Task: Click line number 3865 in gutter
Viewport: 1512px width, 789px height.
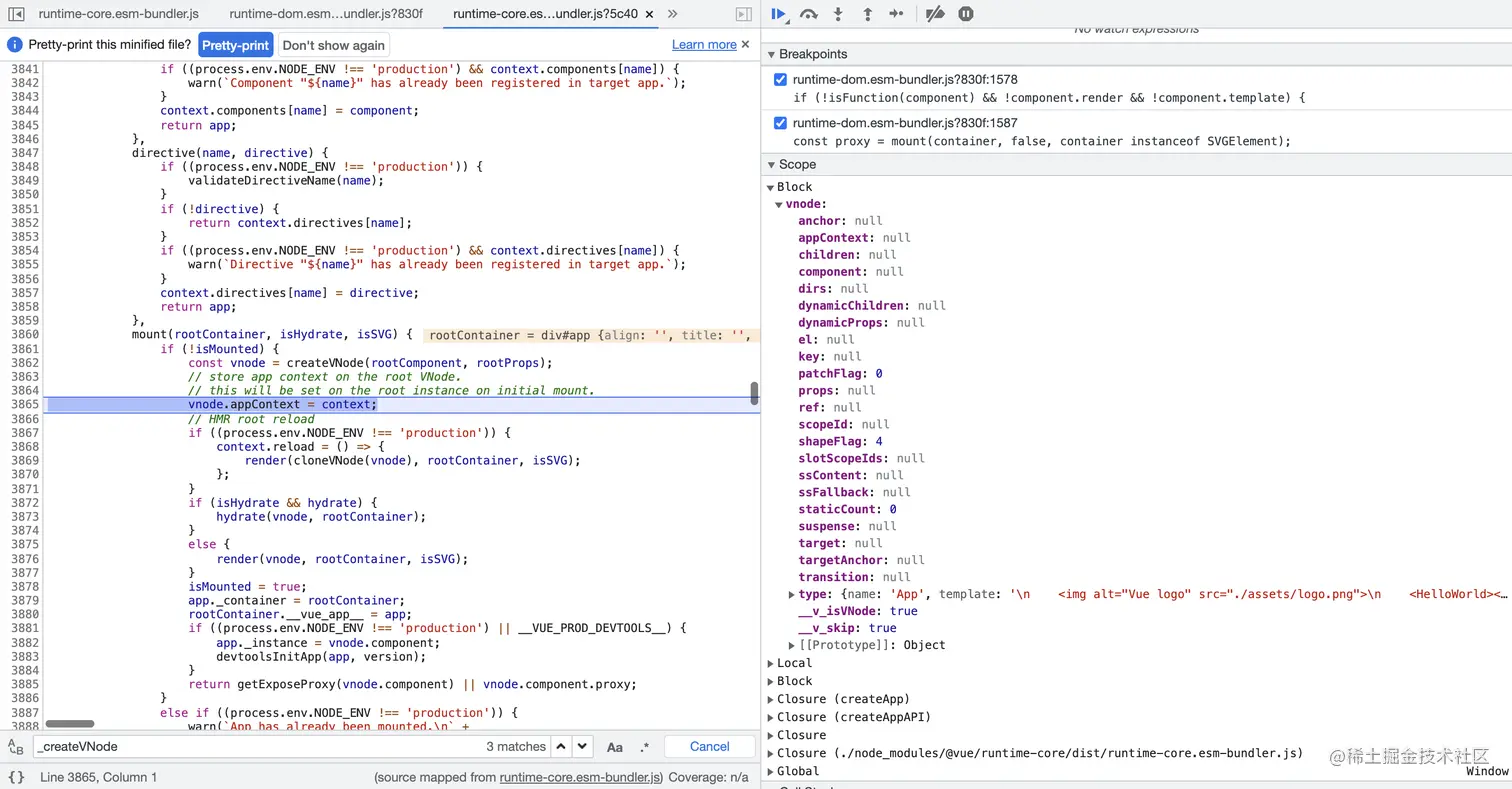Action: [24, 405]
